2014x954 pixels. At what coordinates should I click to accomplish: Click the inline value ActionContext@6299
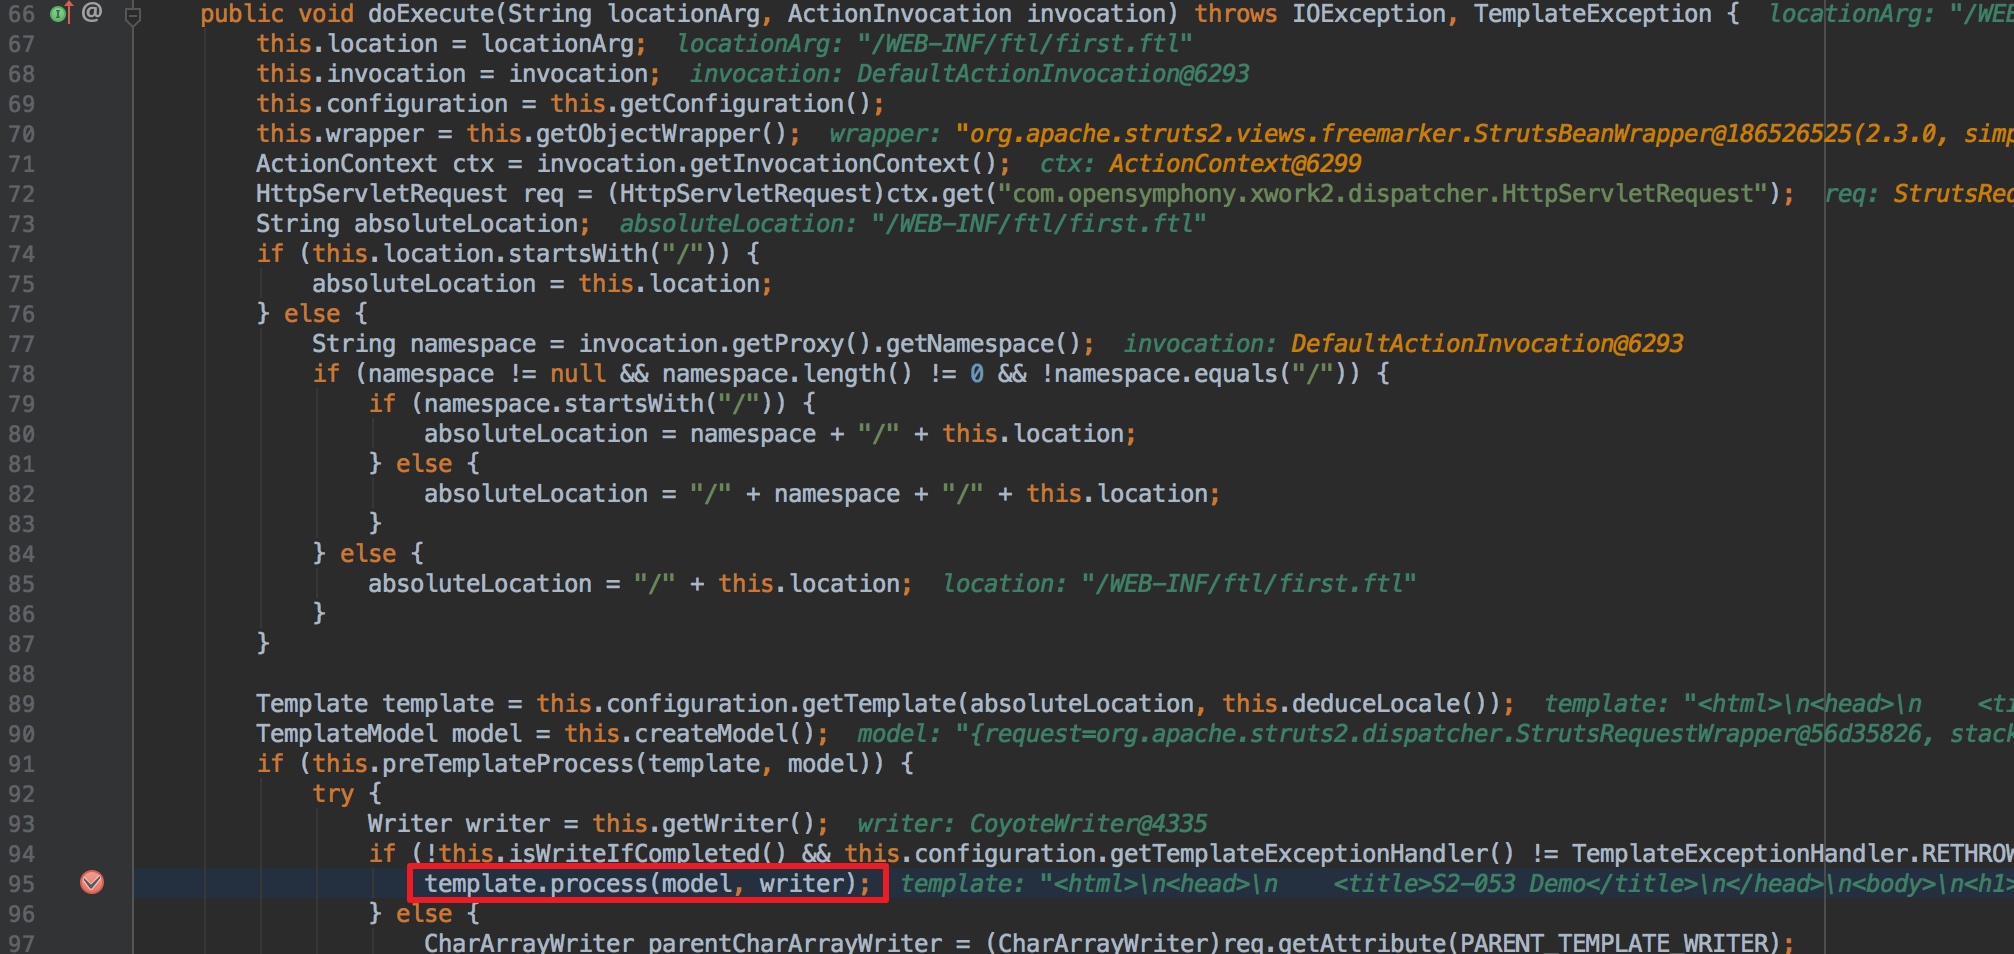(x=1235, y=164)
